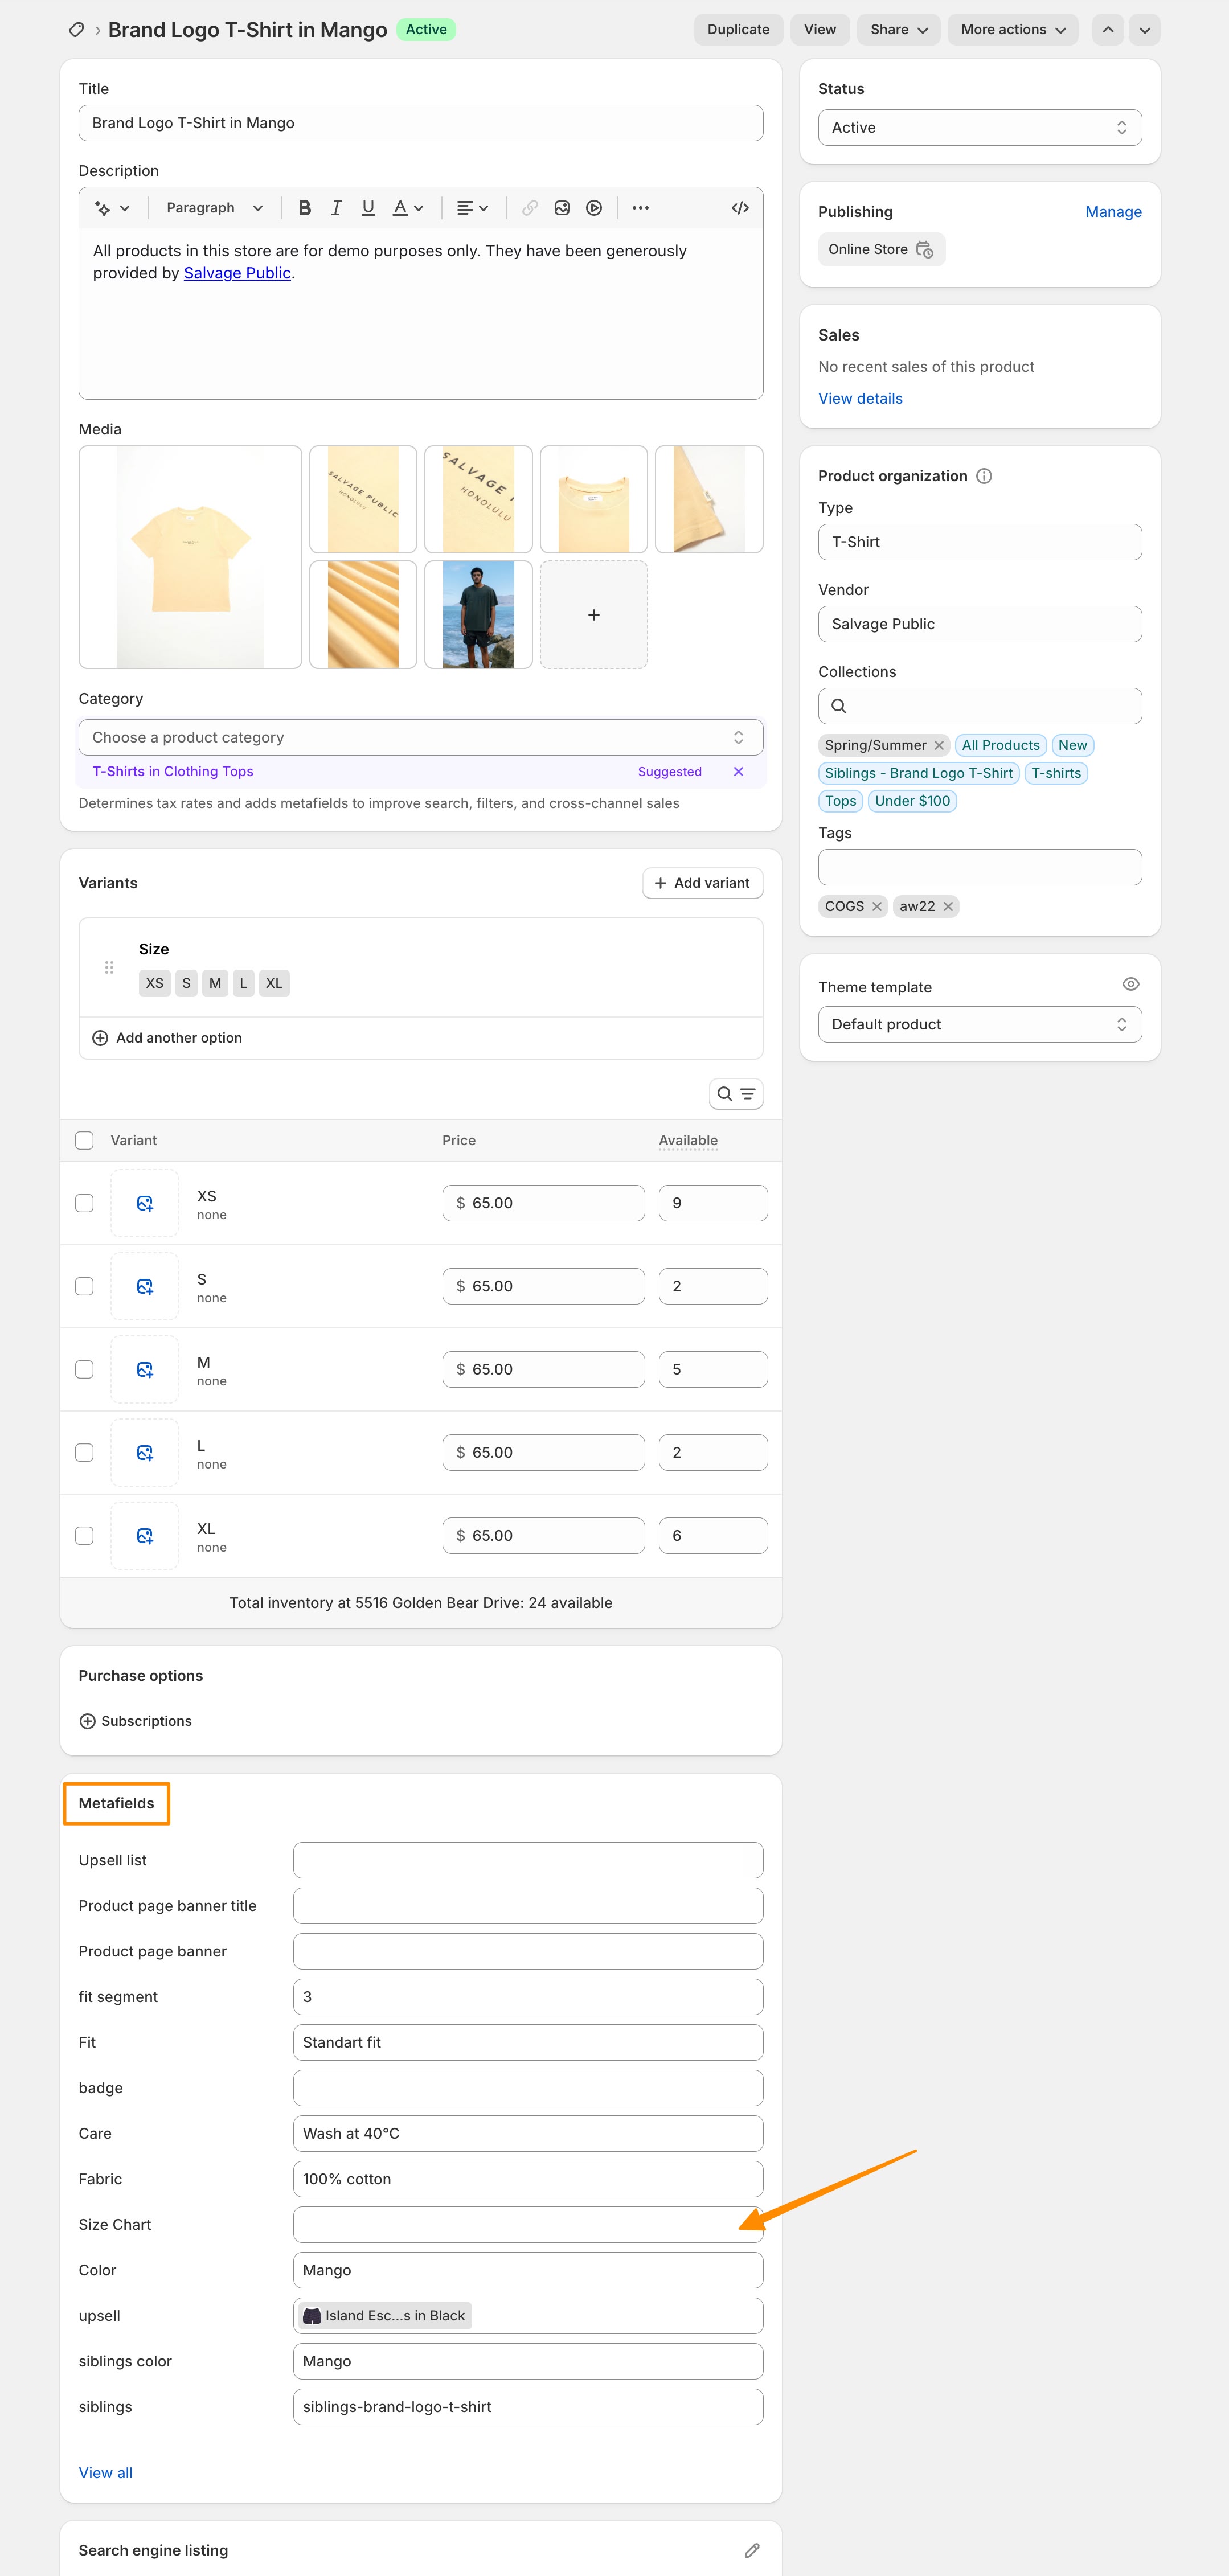
Task: Open the Salvage Public link in the description
Action: point(237,273)
